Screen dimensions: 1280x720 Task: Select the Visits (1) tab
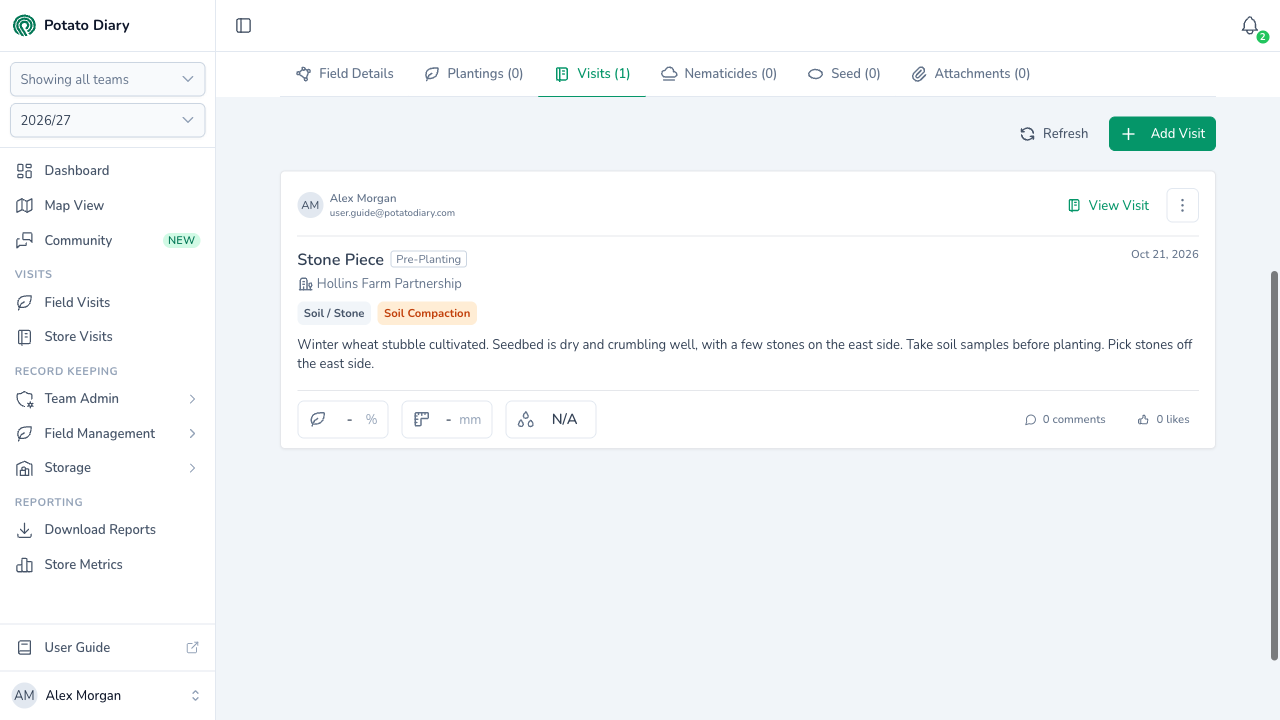pos(592,74)
